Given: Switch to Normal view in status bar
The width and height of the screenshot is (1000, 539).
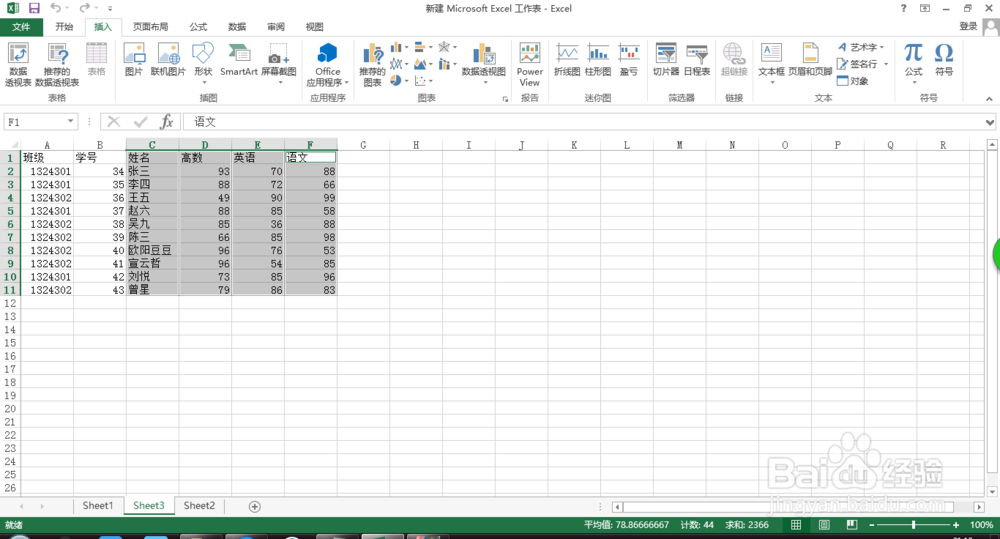Looking at the screenshot, I should tap(796, 525).
